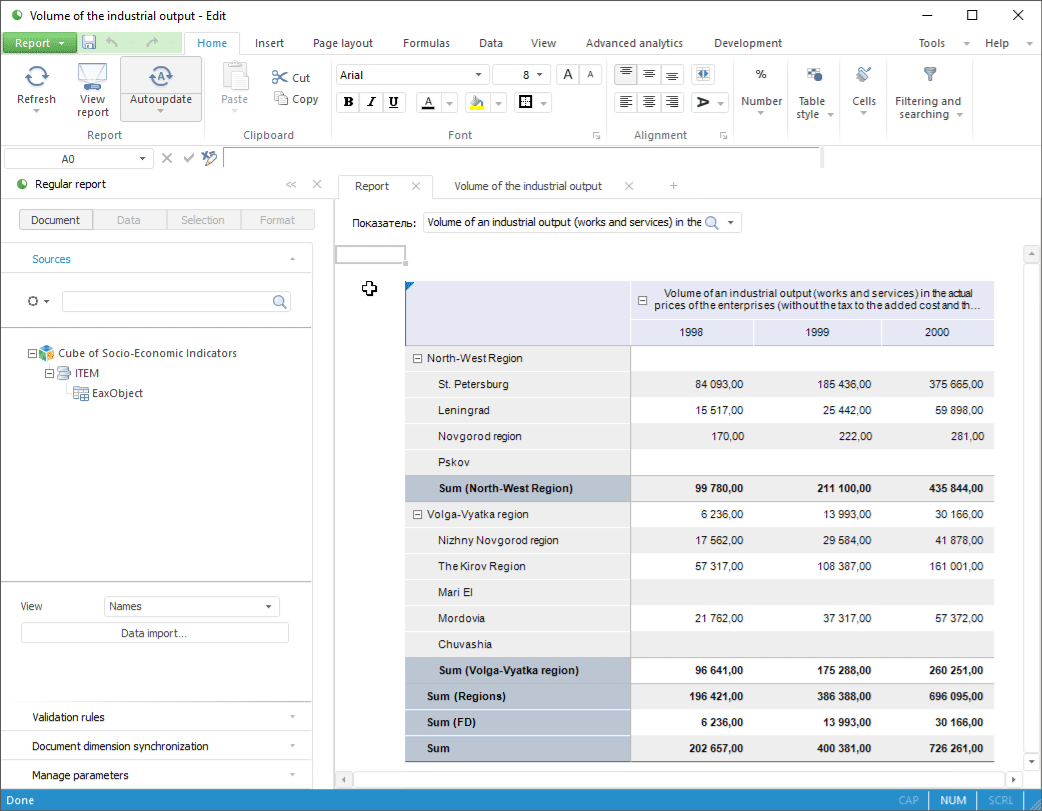
Task: Toggle italic formatting
Action: tap(371, 102)
